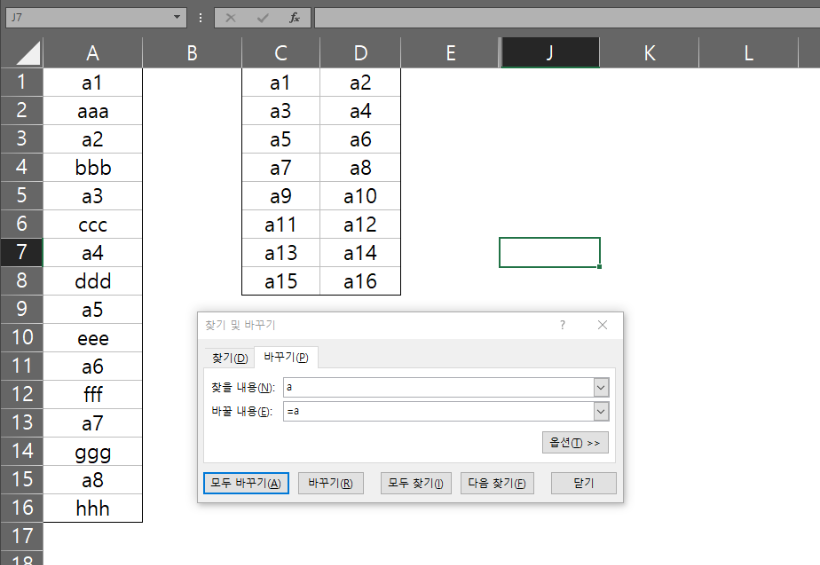
Task: Click the Name Box showing J7
Action: (x=88, y=17)
